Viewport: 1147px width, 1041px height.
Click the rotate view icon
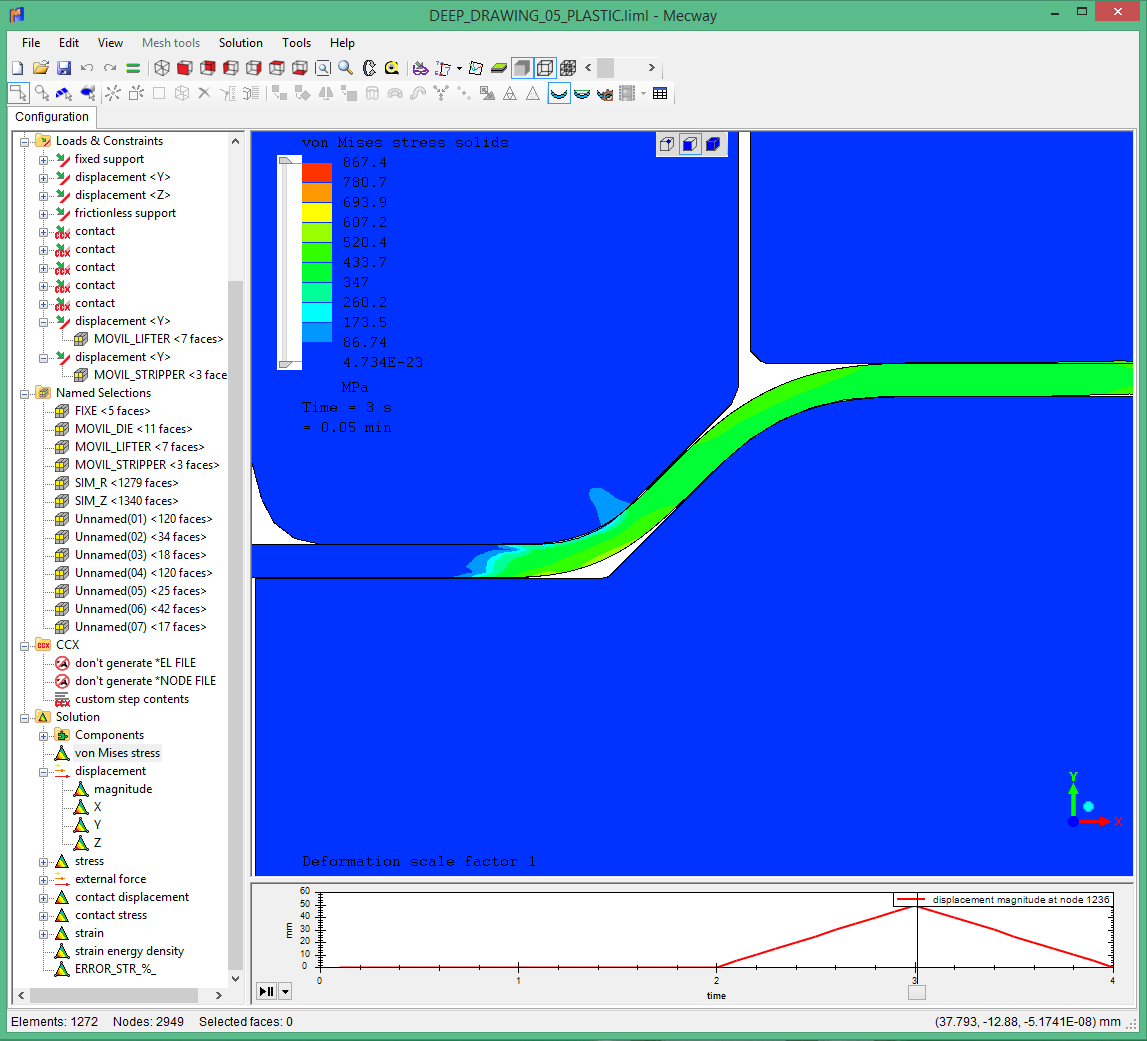click(x=369, y=68)
